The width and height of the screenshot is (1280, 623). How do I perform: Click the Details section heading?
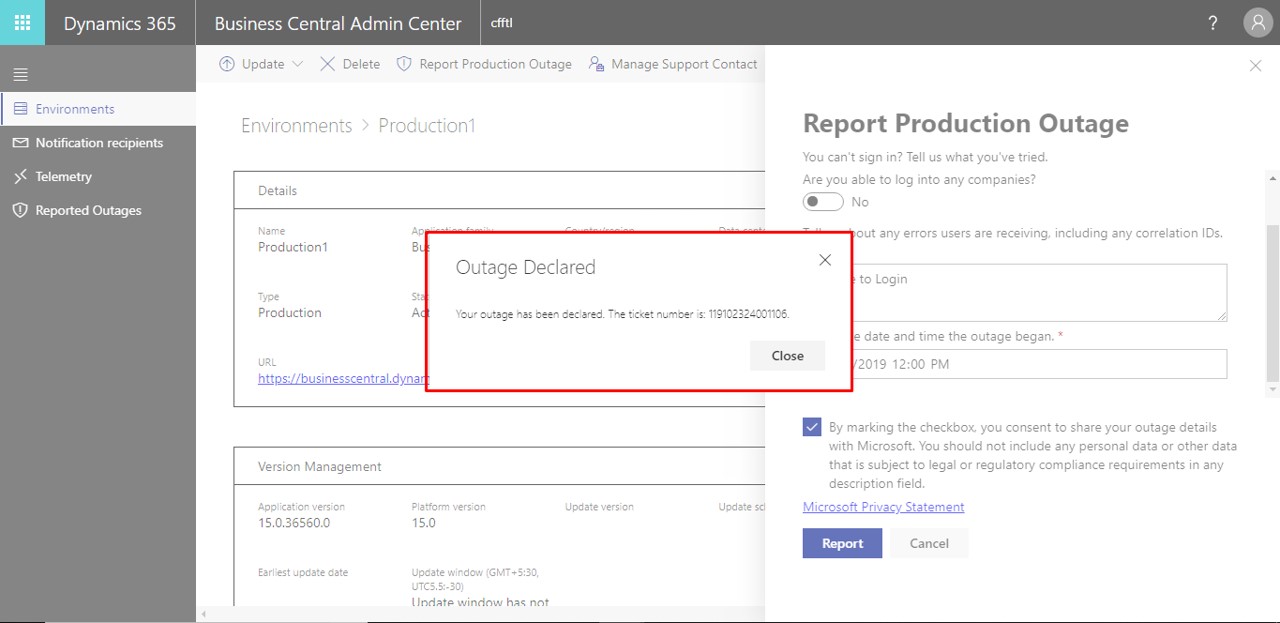(x=278, y=191)
